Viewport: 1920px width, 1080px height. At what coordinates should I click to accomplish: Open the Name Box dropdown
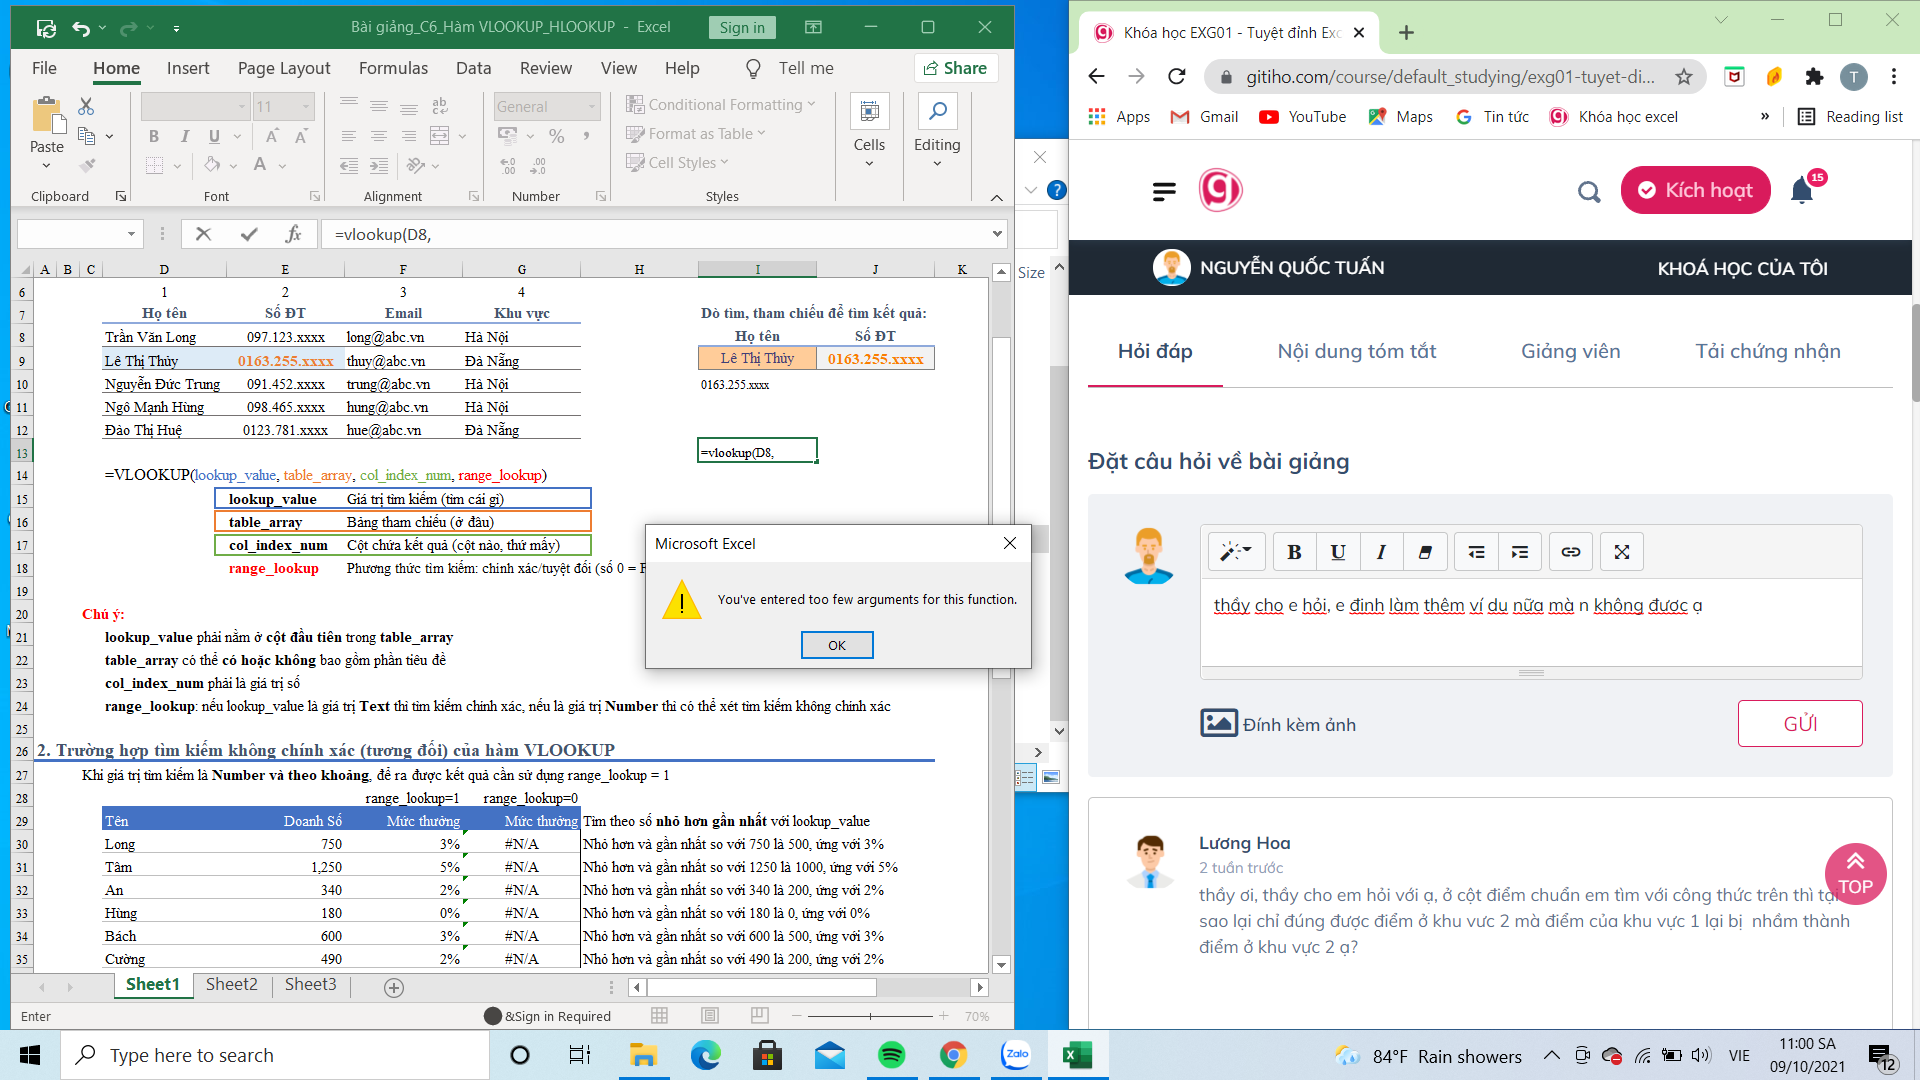click(x=131, y=234)
